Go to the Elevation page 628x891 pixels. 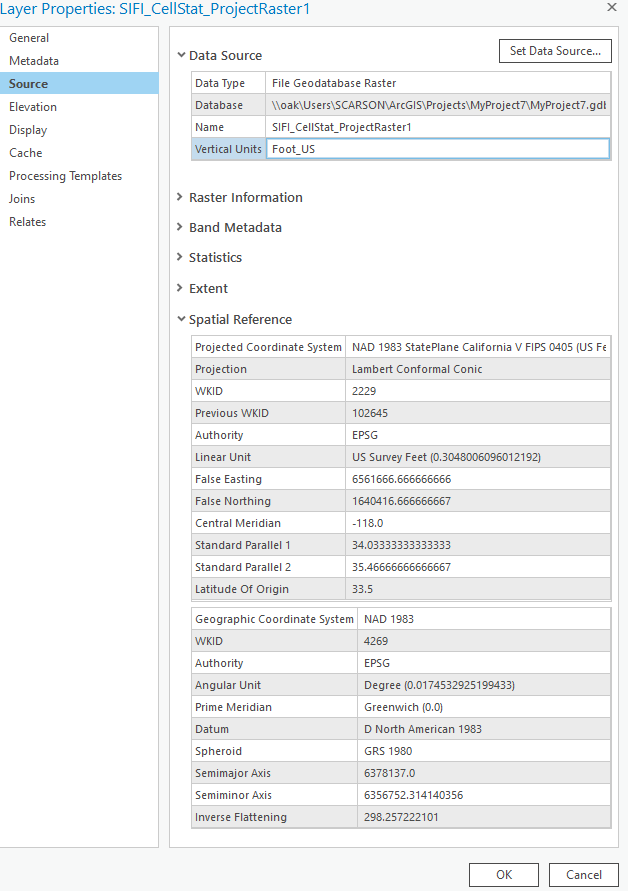click(x=33, y=107)
